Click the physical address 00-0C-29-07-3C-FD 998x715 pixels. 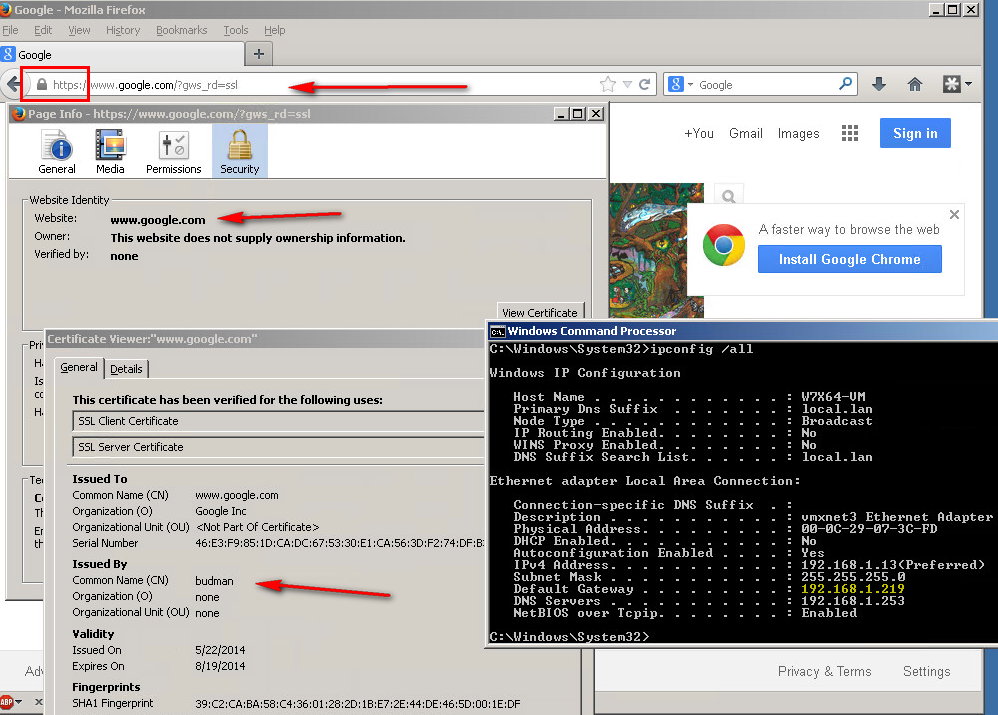[869, 528]
